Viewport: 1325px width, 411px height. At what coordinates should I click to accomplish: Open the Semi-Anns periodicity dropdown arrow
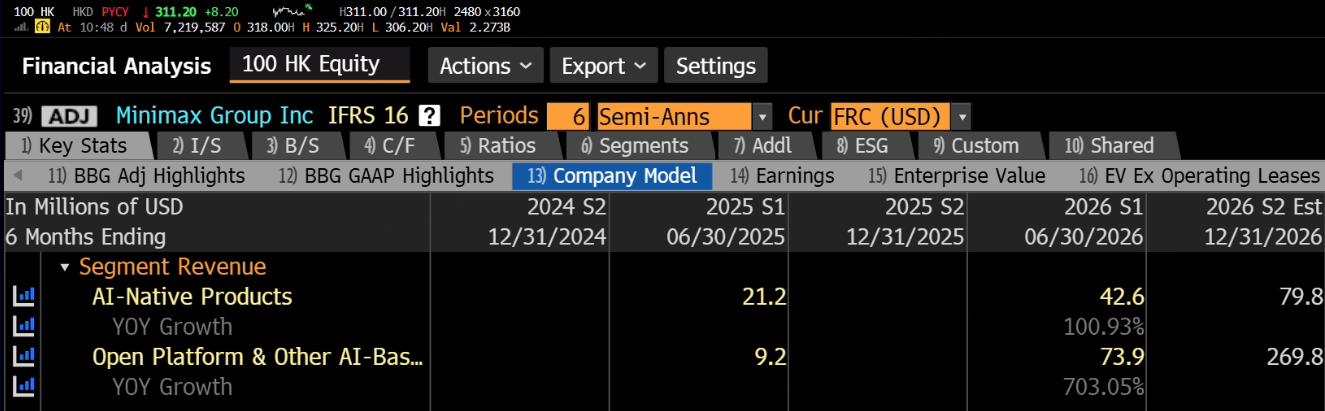pos(762,116)
